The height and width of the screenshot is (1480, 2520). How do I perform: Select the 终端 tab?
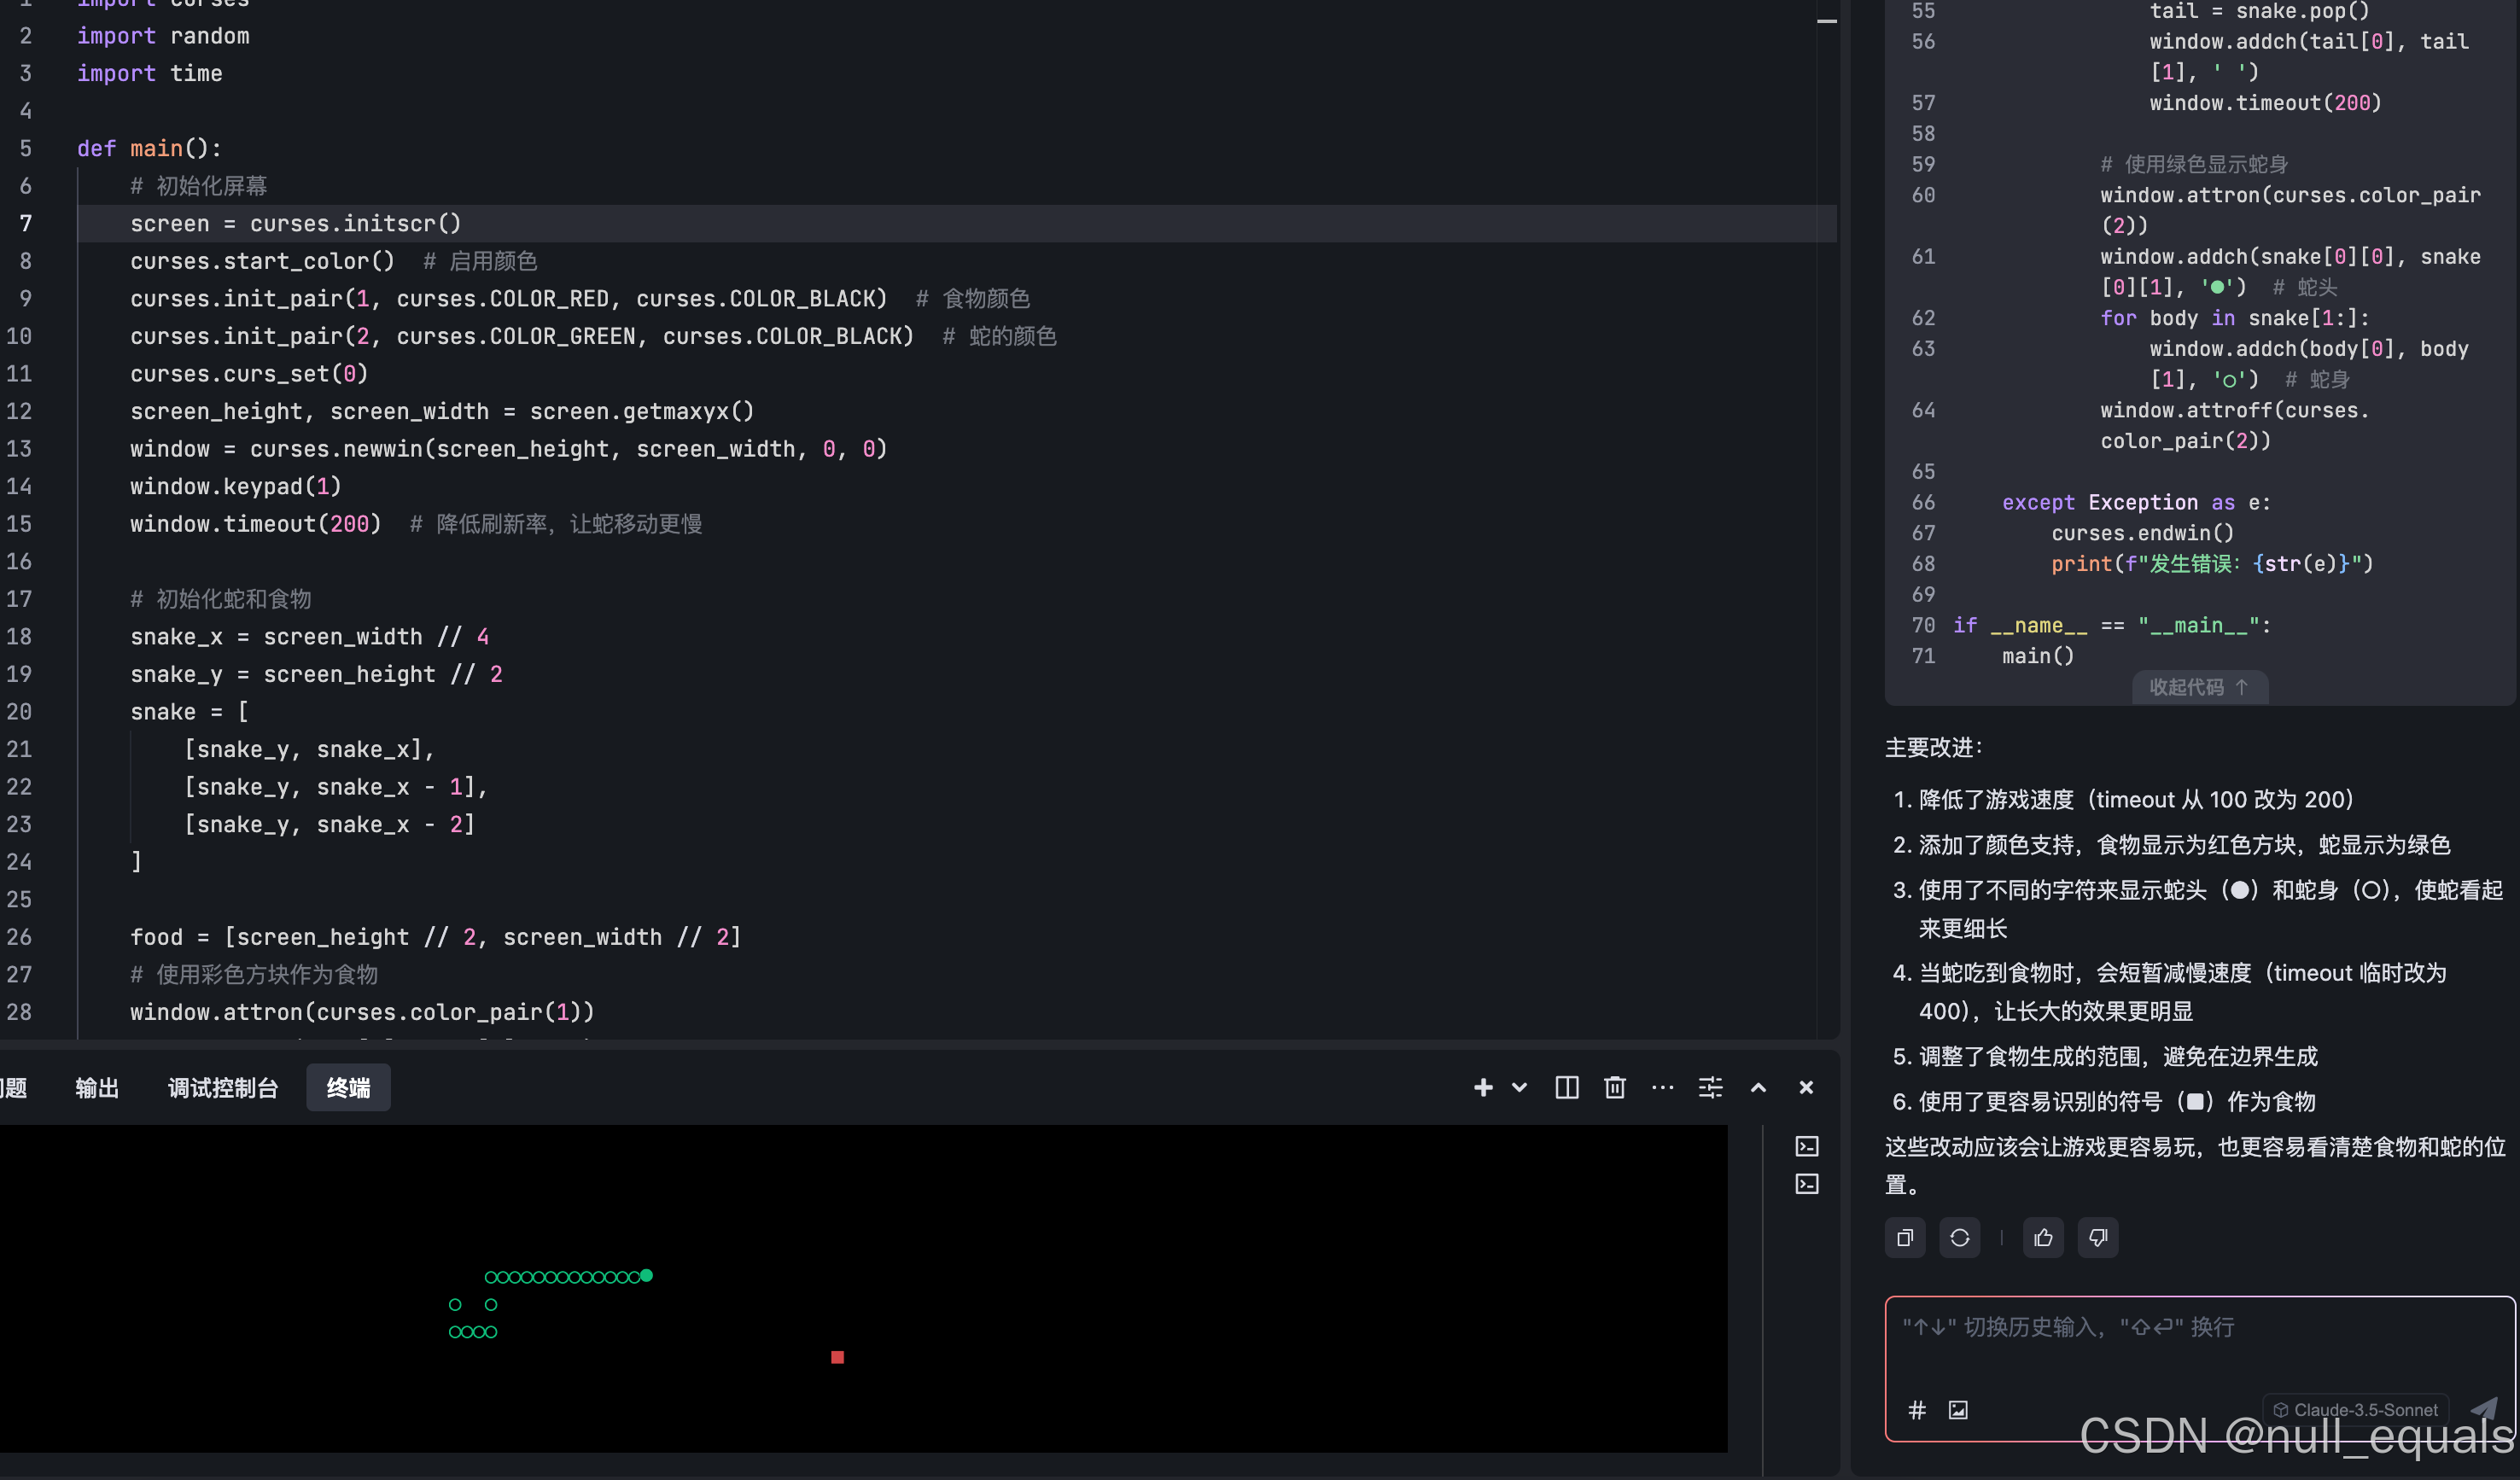point(348,1087)
